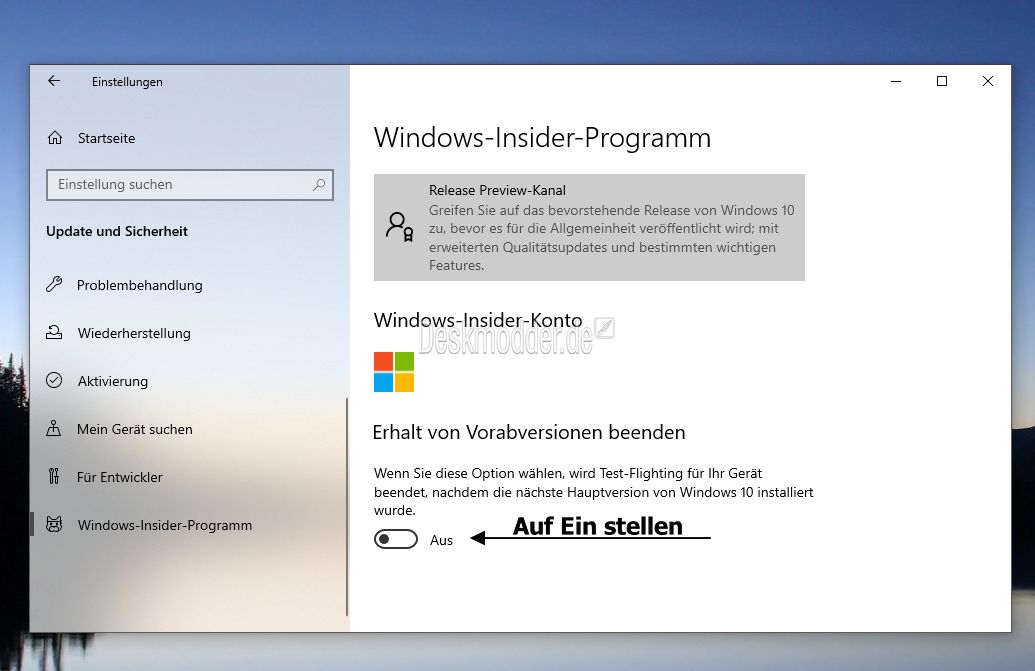This screenshot has width=1035, height=671.
Task: Click the back arrow in Einstellungen
Action: 54,81
